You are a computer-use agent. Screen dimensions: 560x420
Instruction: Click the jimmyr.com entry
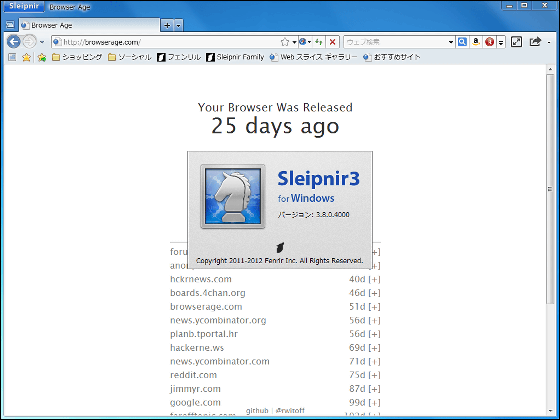195,389
